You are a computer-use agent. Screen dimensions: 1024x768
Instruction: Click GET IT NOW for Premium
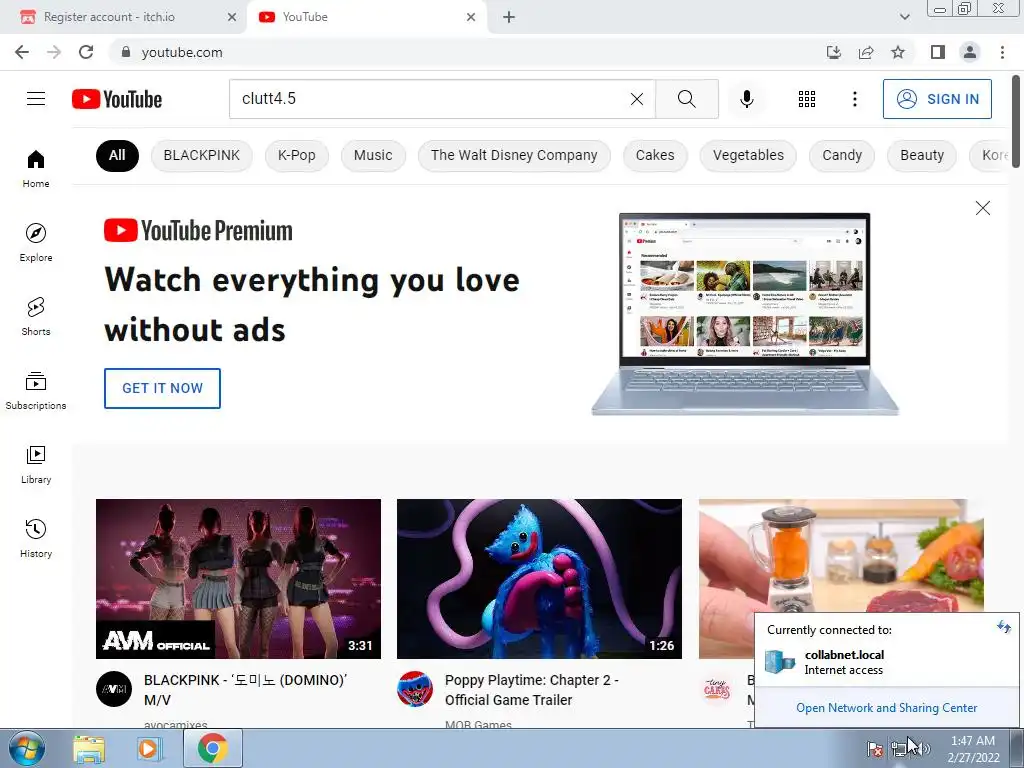click(162, 388)
